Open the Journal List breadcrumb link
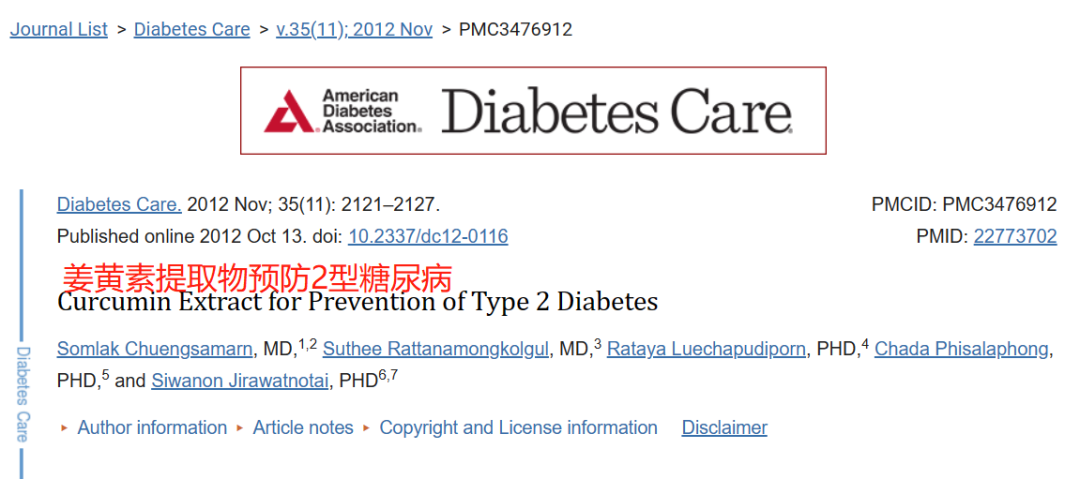The height and width of the screenshot is (479, 1080). click(x=59, y=30)
